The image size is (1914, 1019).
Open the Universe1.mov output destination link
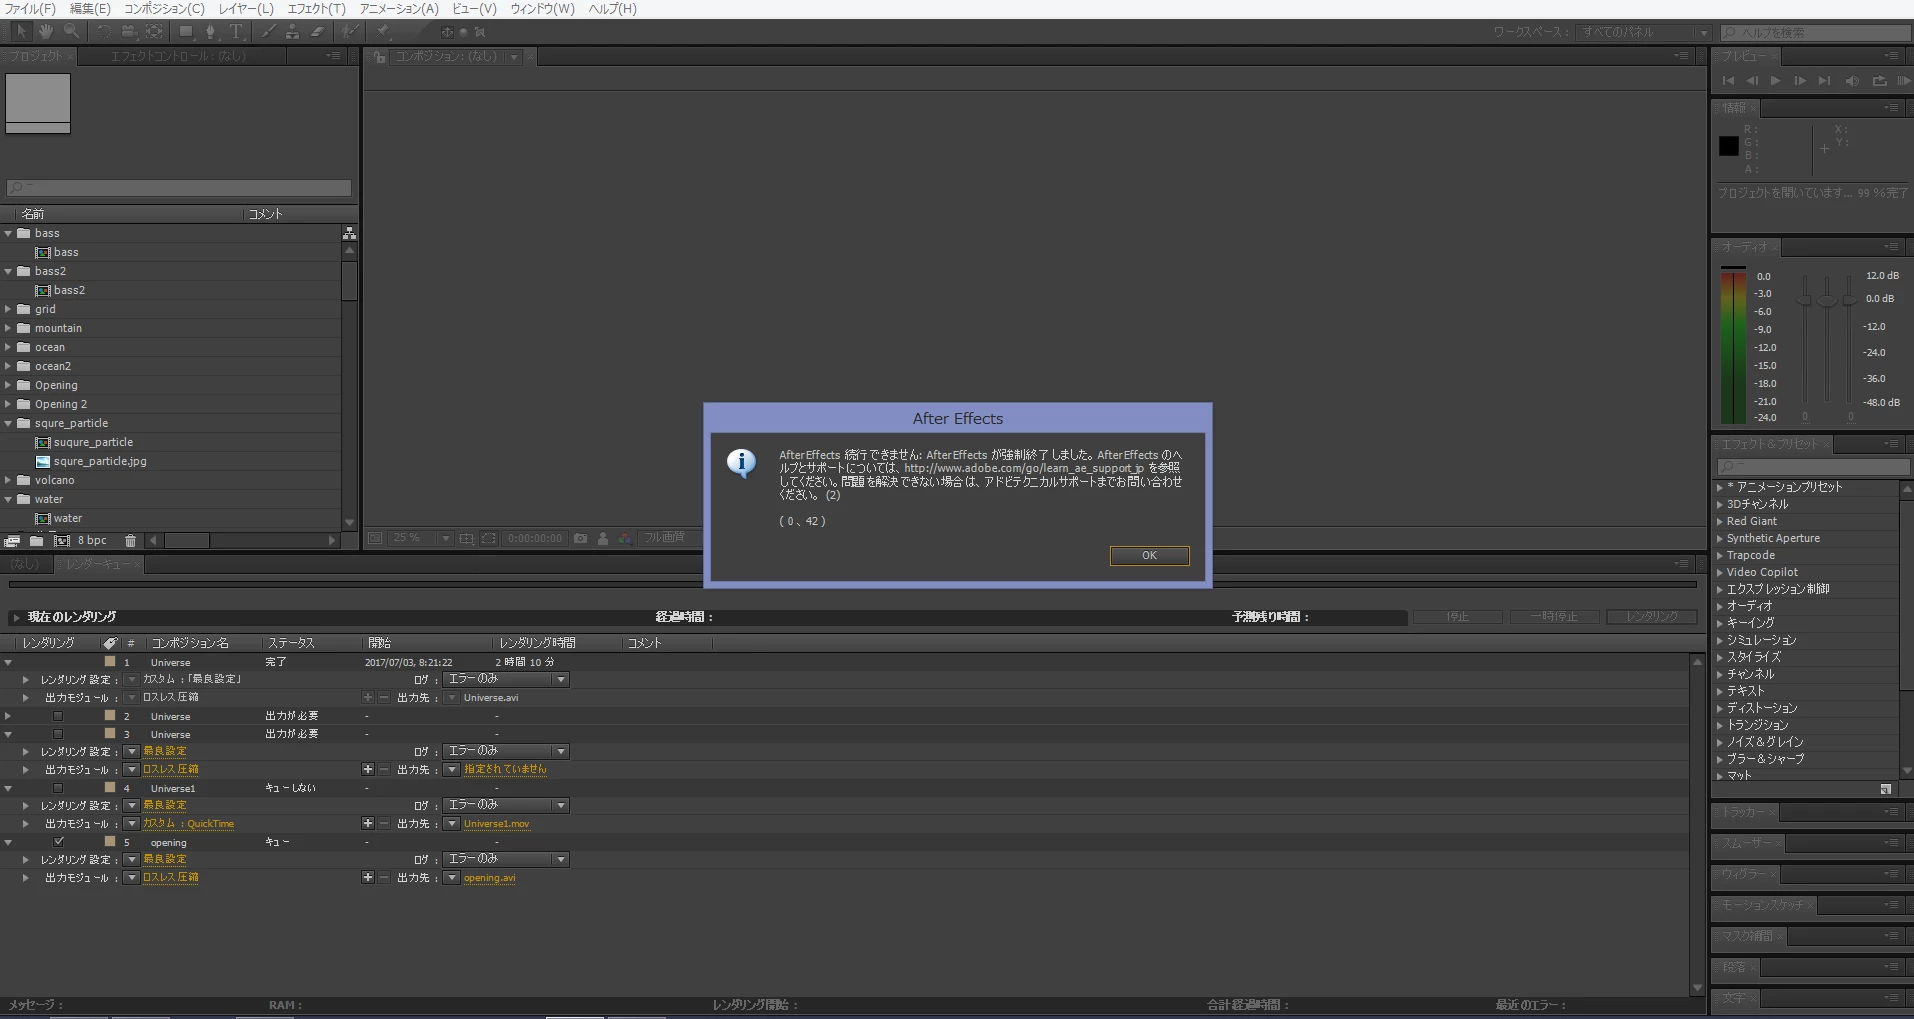(x=496, y=824)
